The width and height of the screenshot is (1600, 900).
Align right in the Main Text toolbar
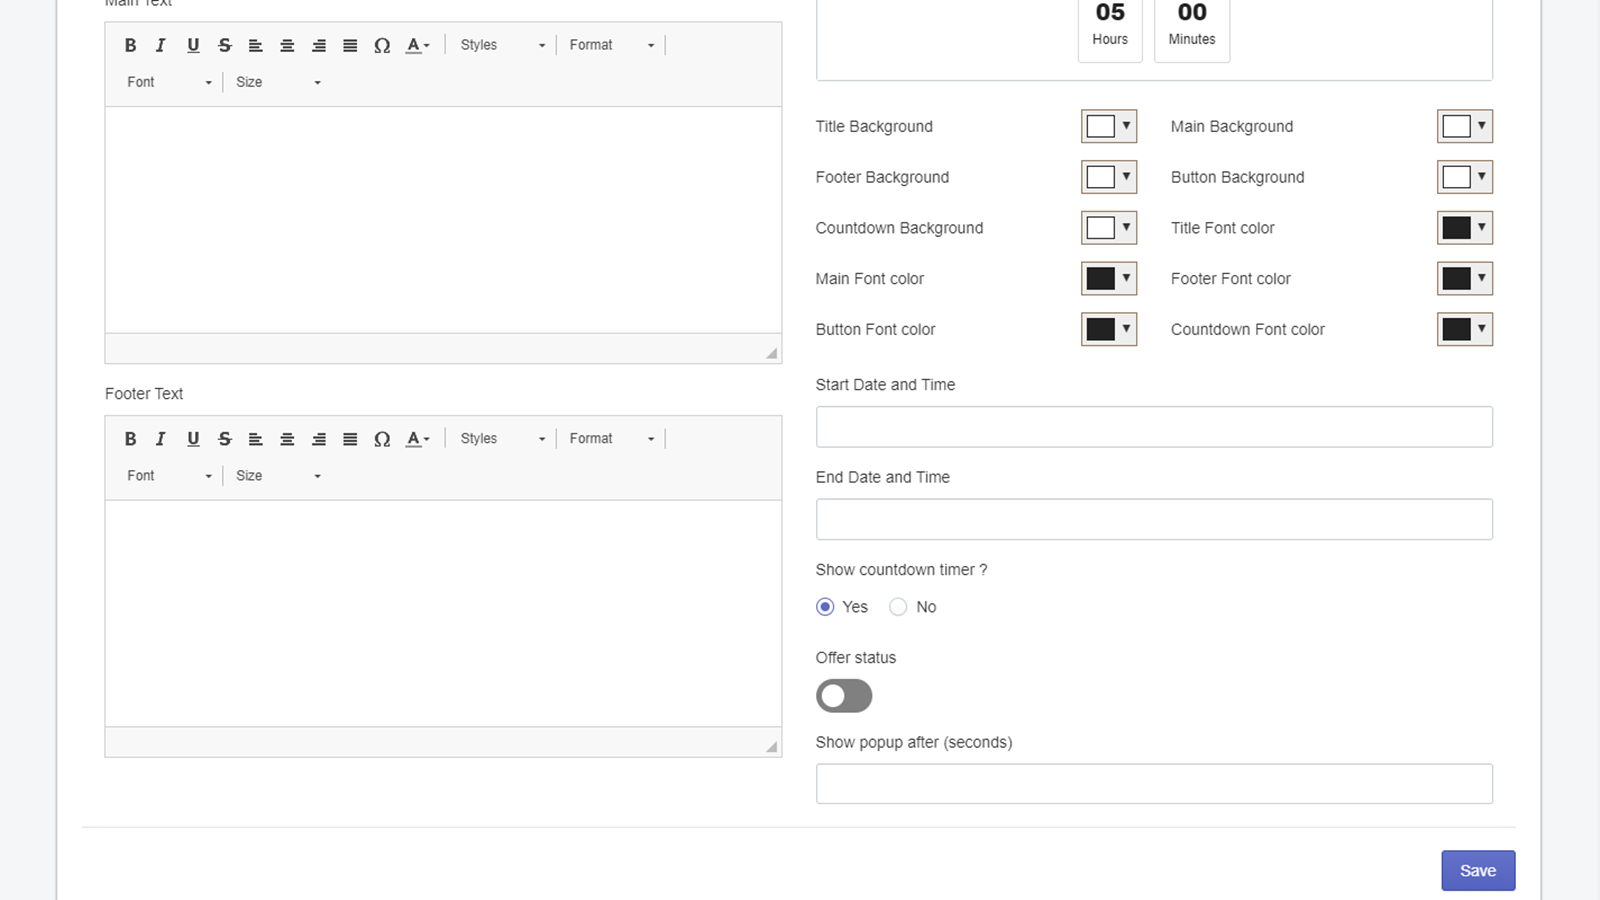tap(319, 45)
